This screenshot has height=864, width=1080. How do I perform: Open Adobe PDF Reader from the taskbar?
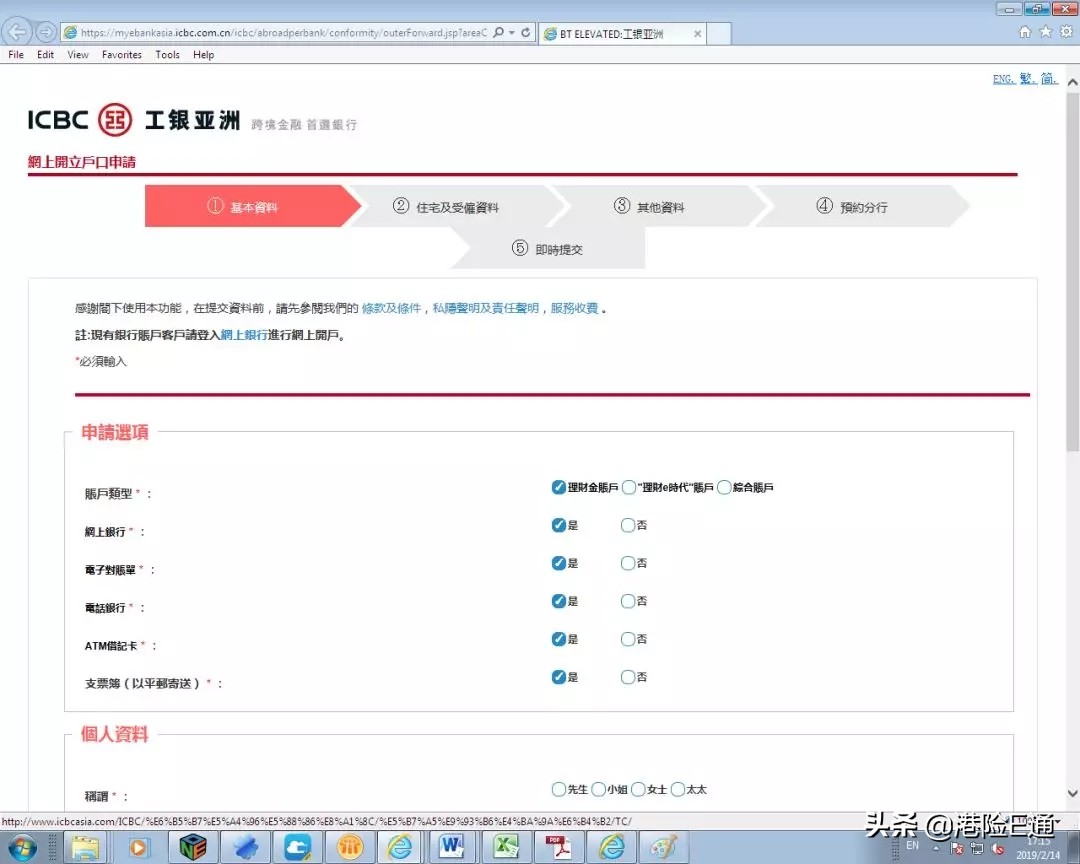tap(558, 846)
